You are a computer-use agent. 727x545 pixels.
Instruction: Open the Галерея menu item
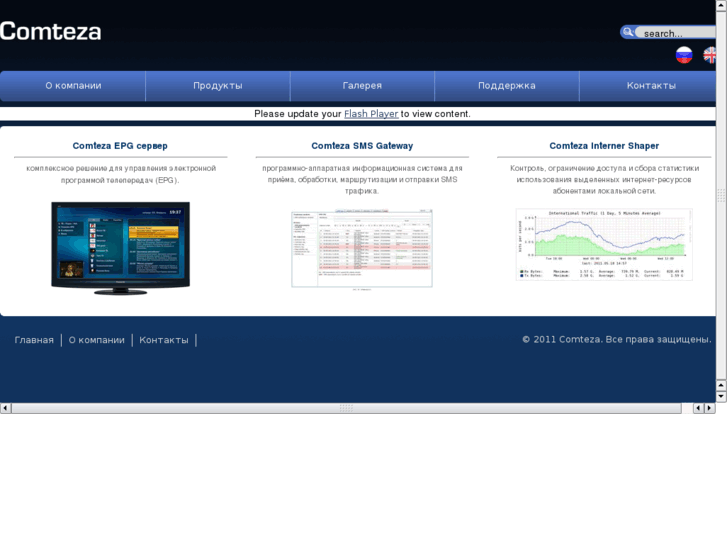click(362, 86)
